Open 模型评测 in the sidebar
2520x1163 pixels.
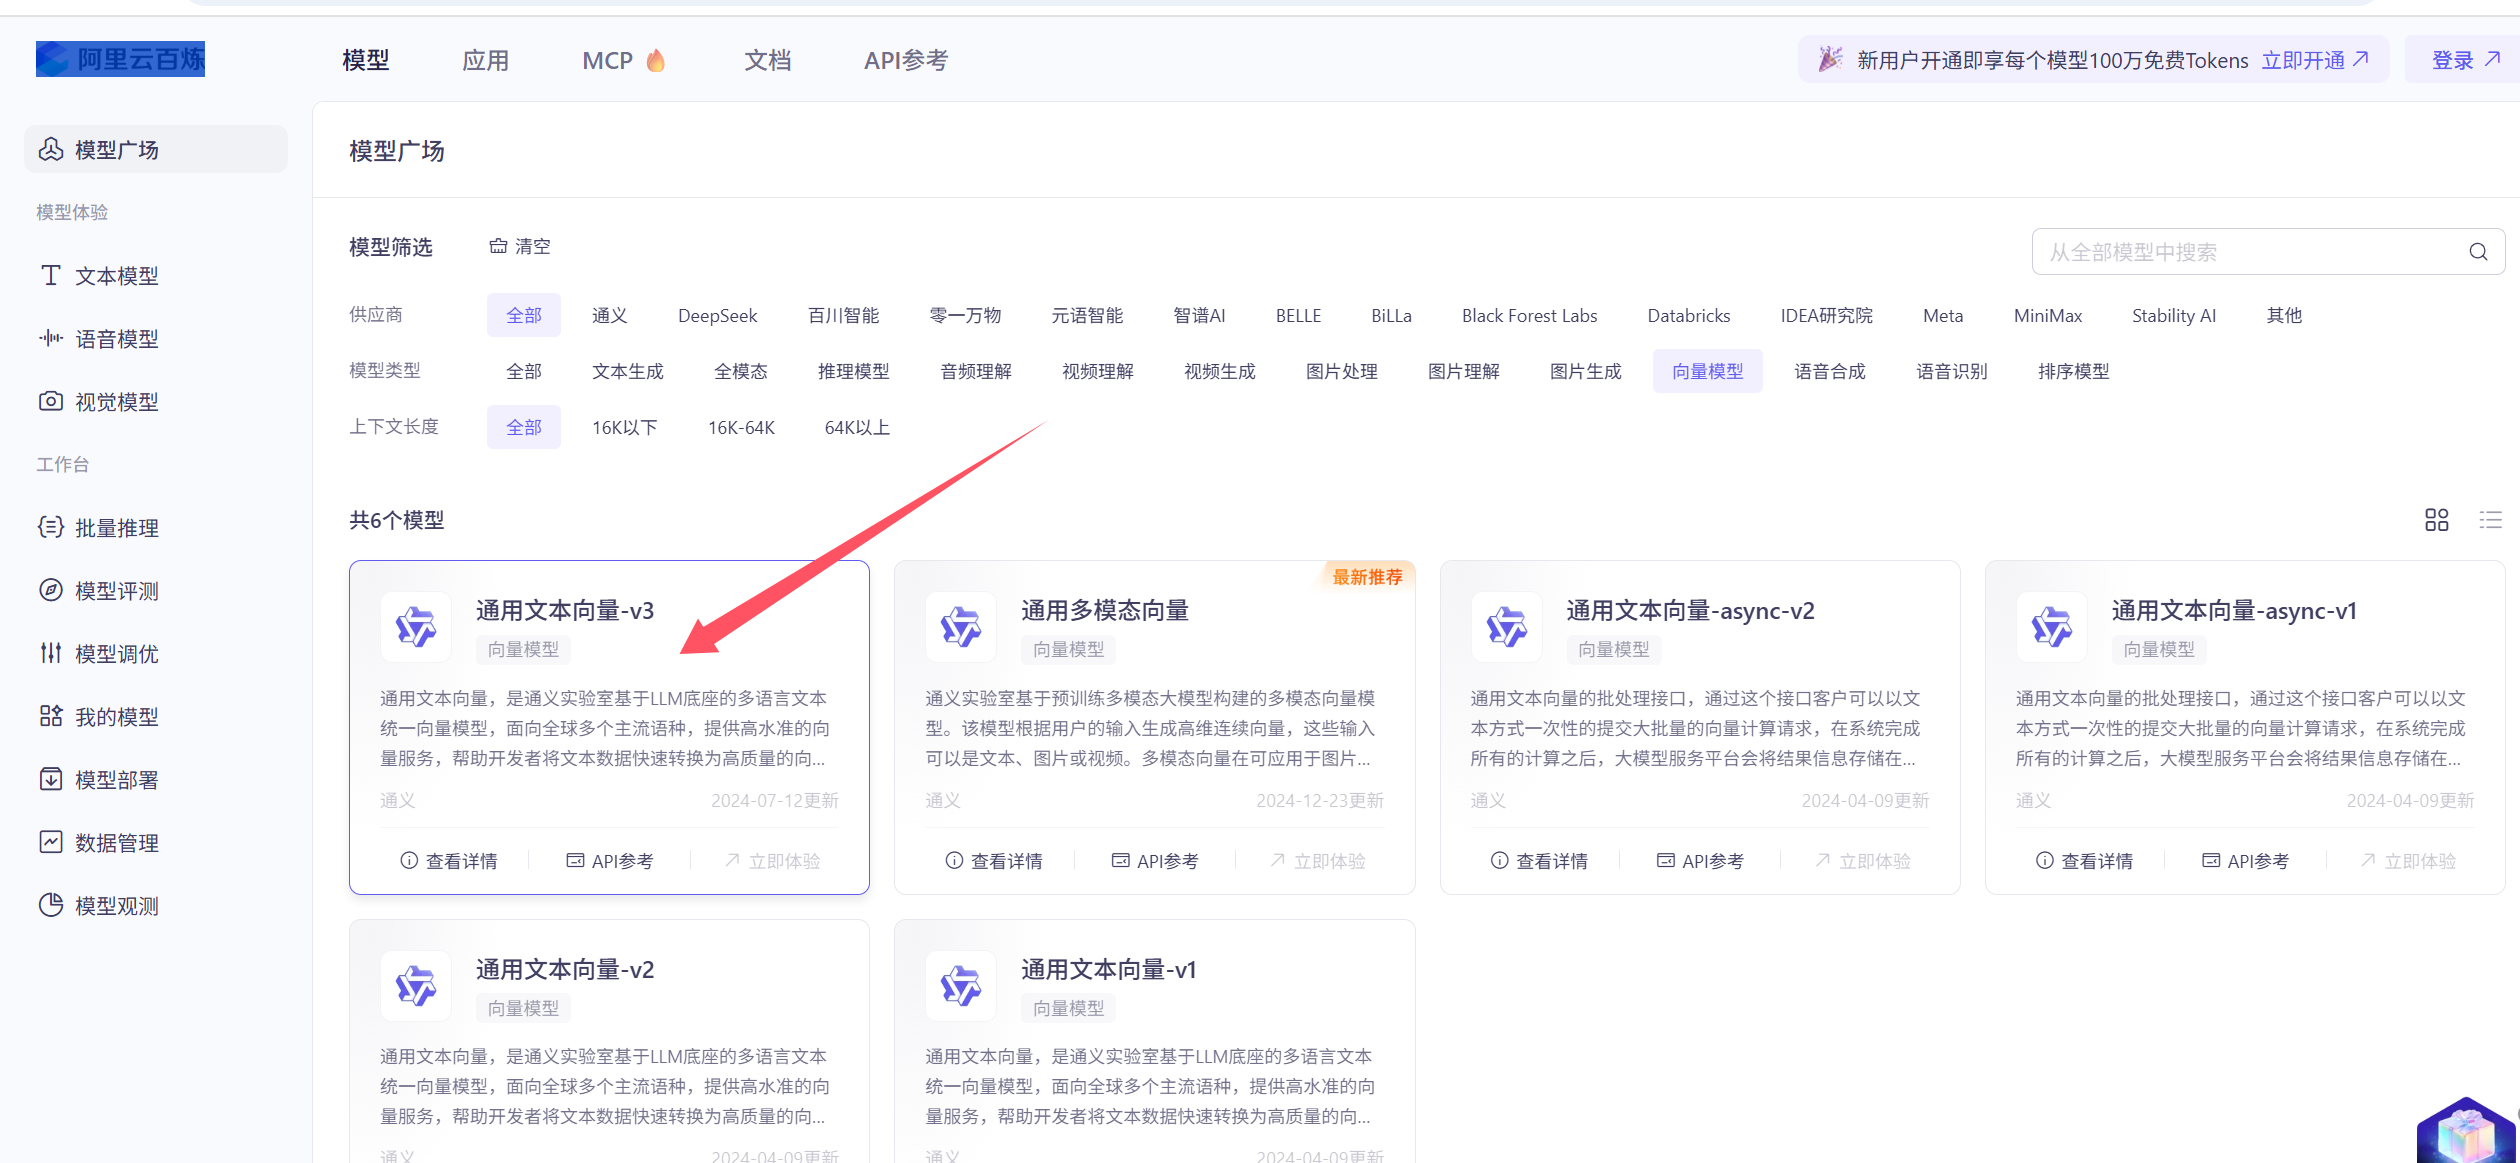pos(116,591)
